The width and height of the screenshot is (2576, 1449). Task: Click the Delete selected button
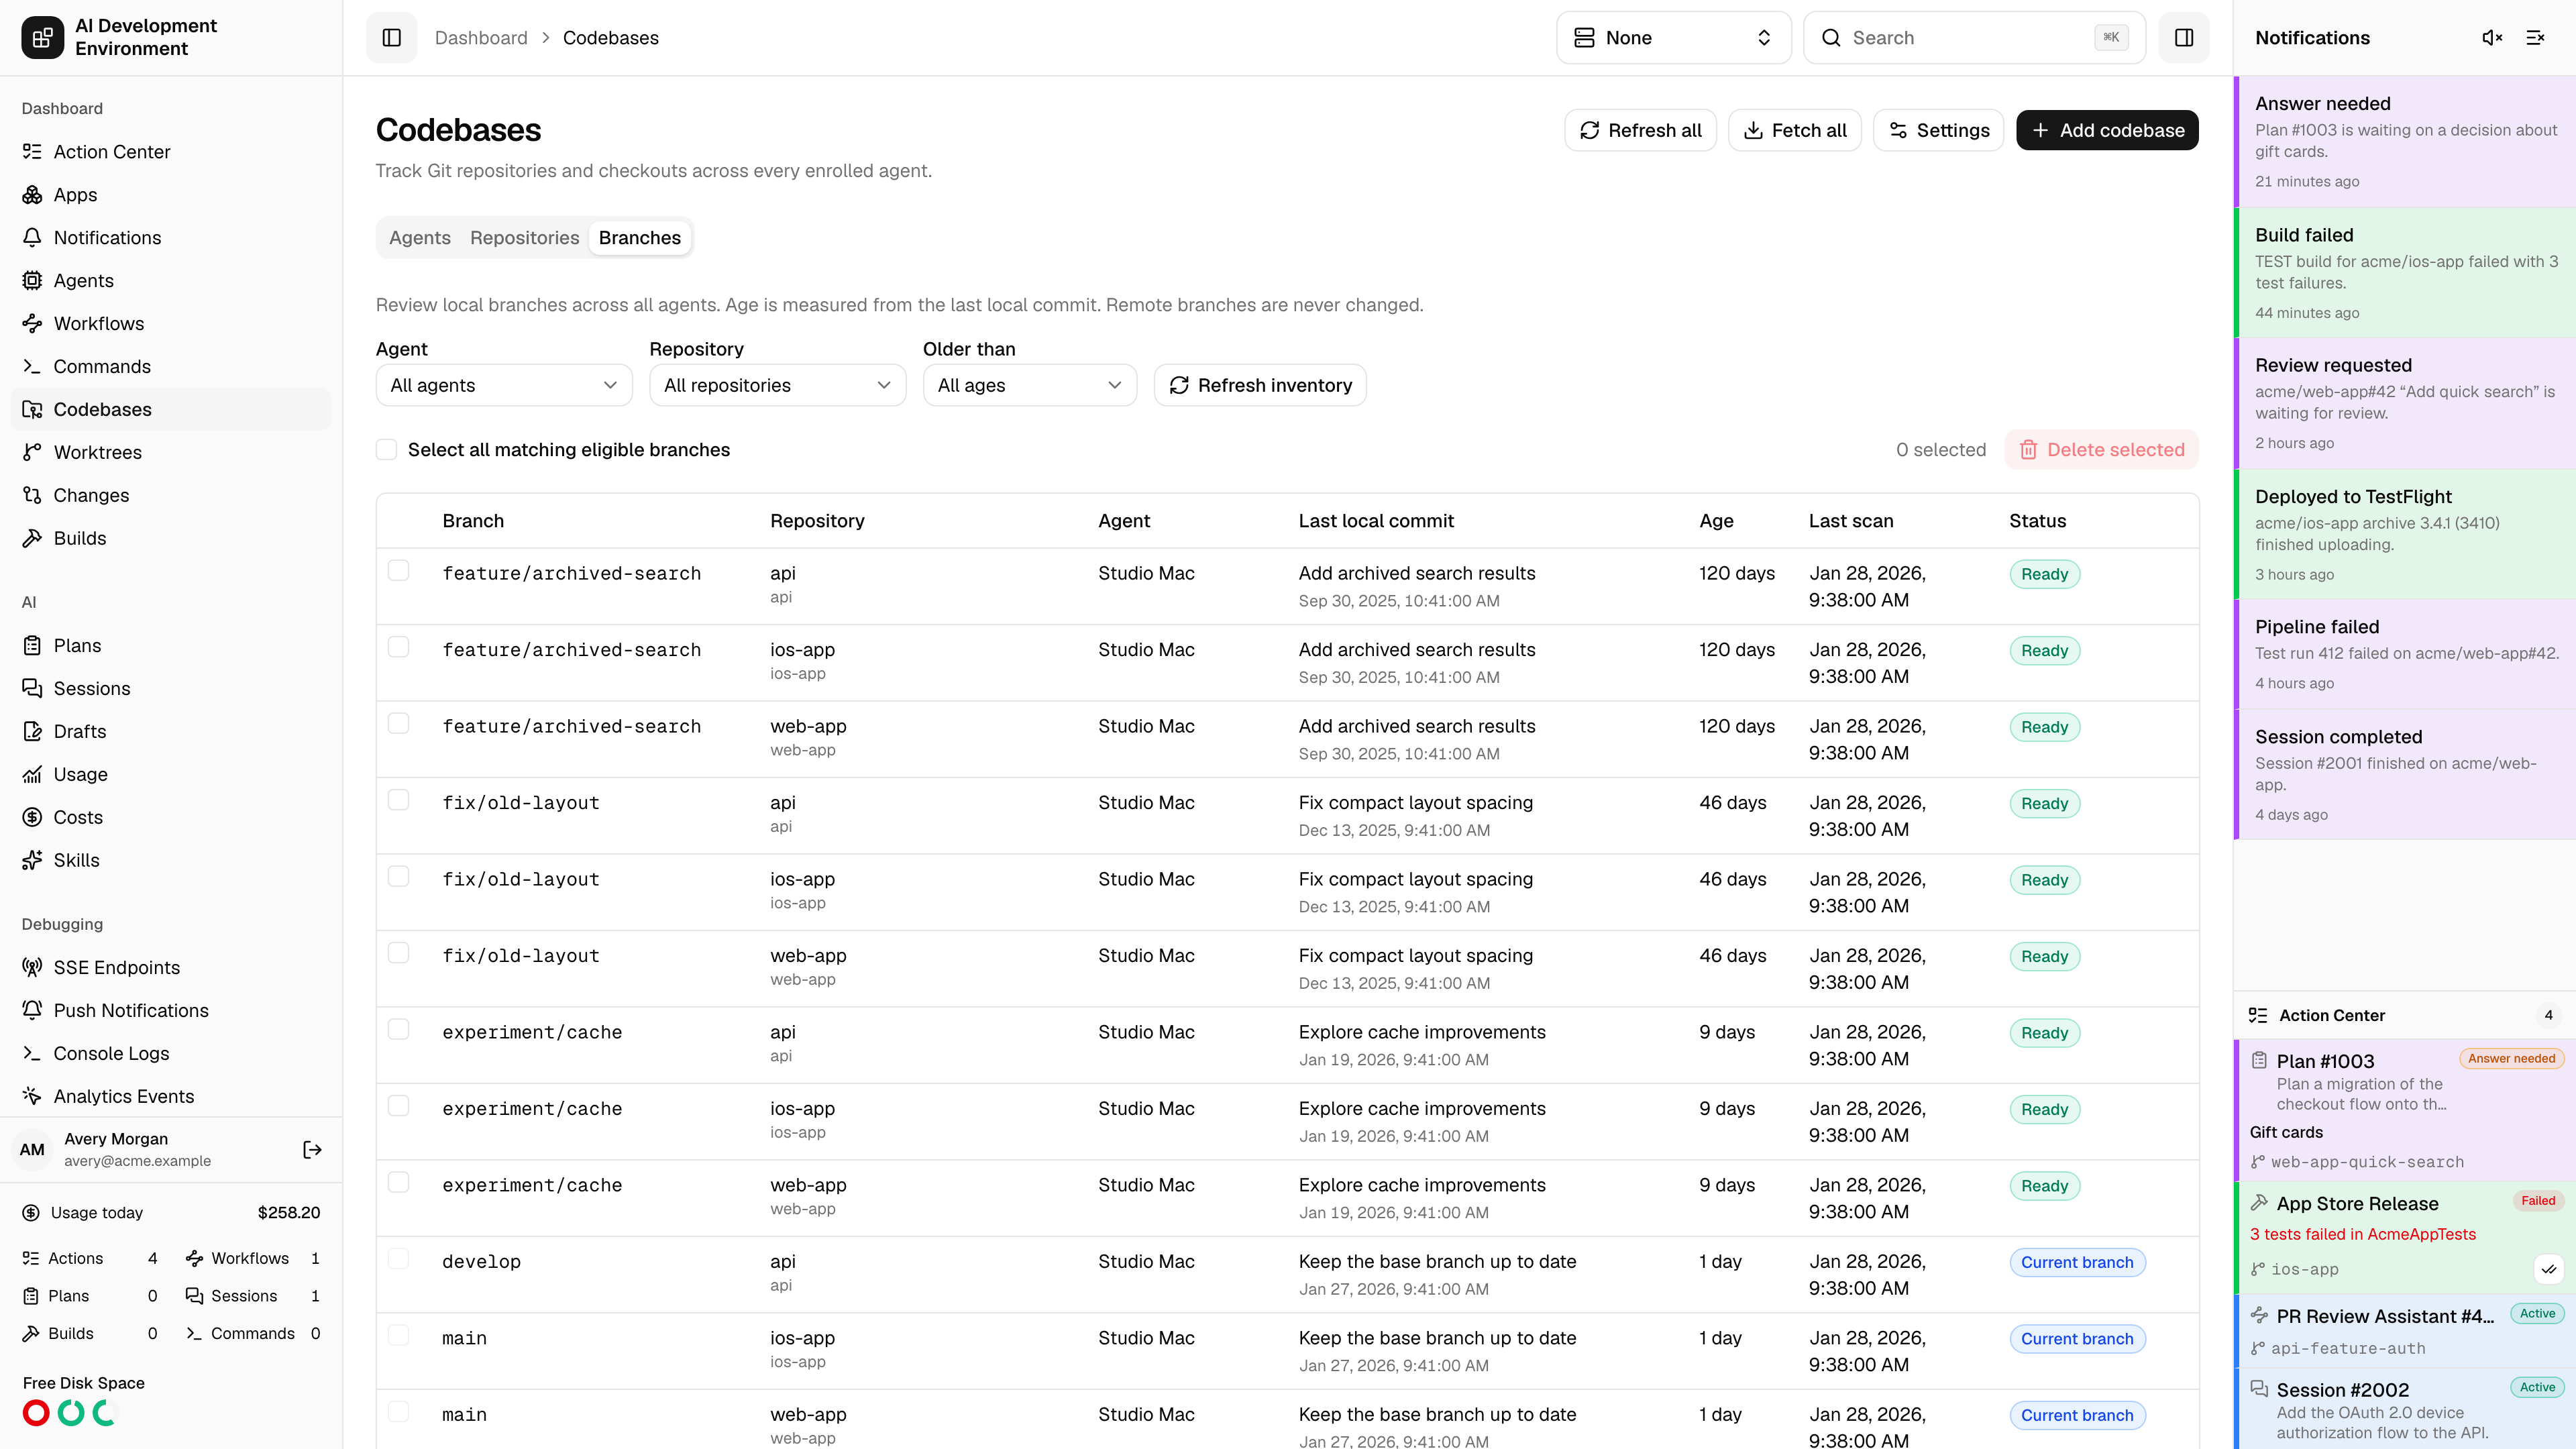click(x=2101, y=450)
